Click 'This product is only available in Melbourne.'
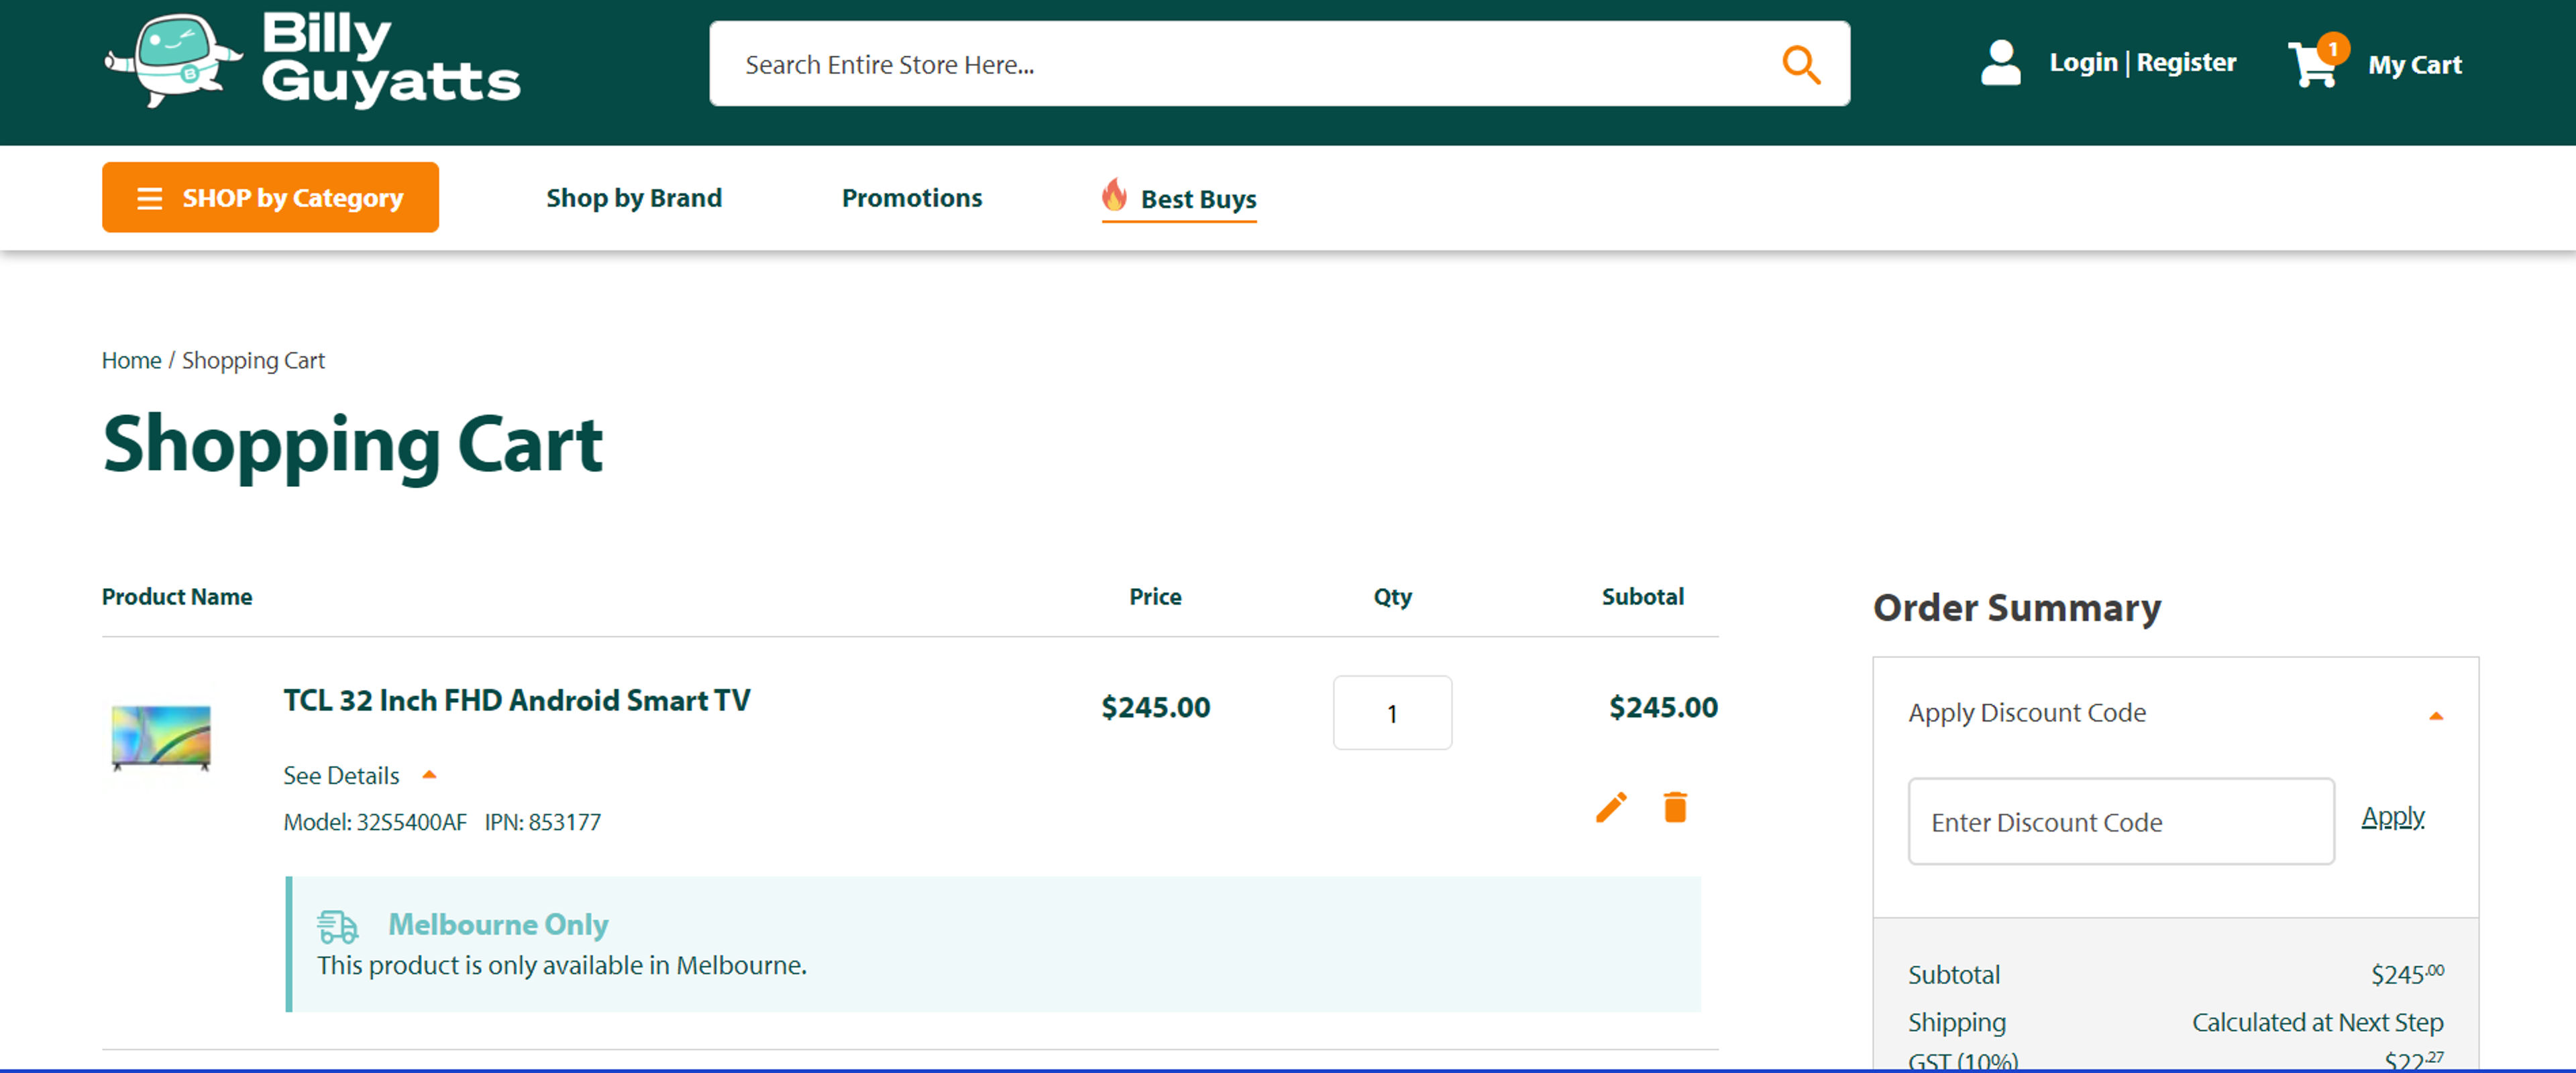The height and width of the screenshot is (1073, 2576). point(562,966)
